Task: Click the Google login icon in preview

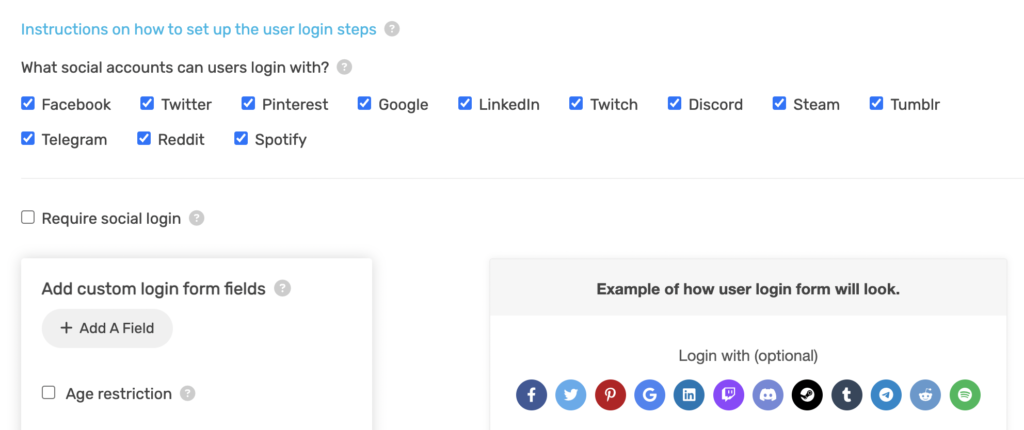Action: [650, 395]
